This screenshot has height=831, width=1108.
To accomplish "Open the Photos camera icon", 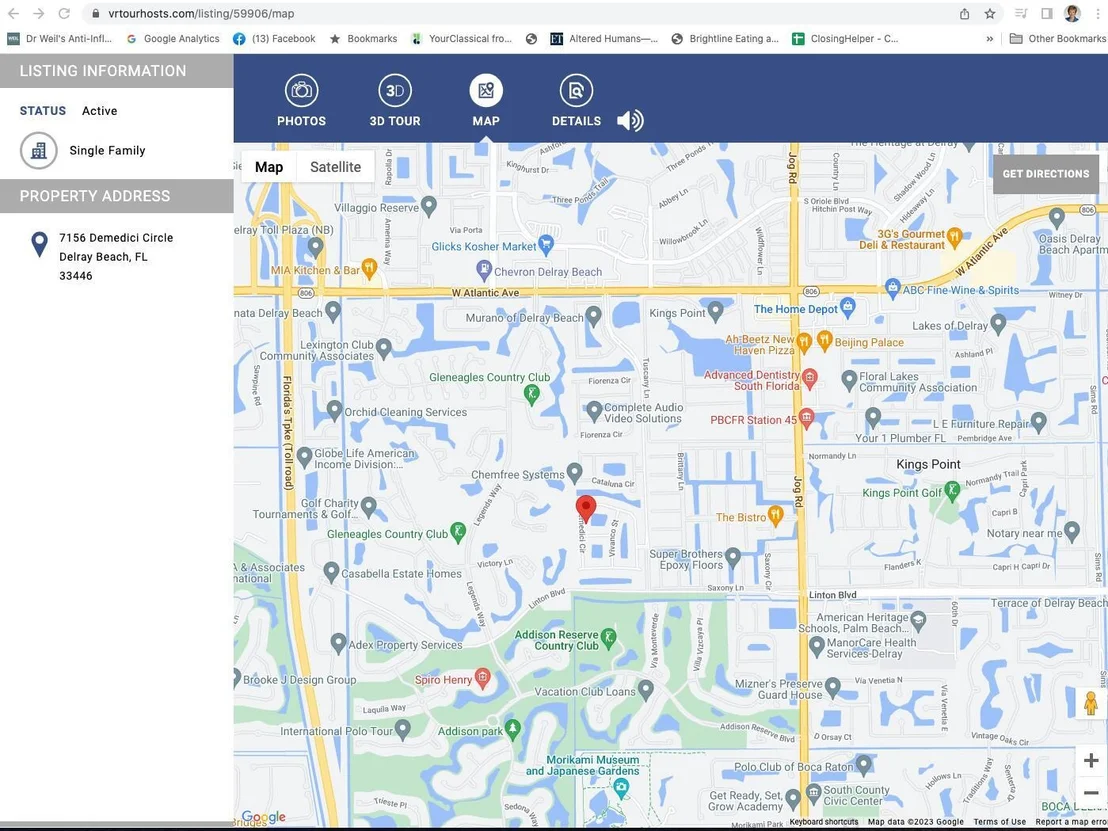I will (x=302, y=90).
